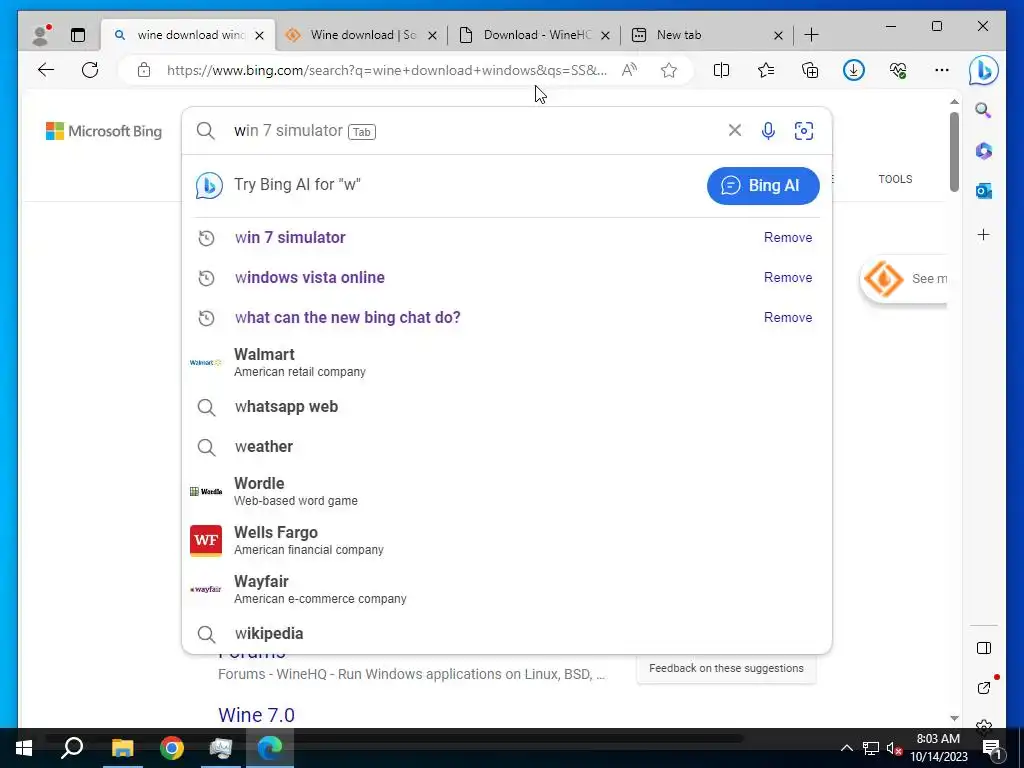Image resolution: width=1024 pixels, height=768 pixels.
Task: Launch Google Chrome from taskbar
Action: coord(172,748)
